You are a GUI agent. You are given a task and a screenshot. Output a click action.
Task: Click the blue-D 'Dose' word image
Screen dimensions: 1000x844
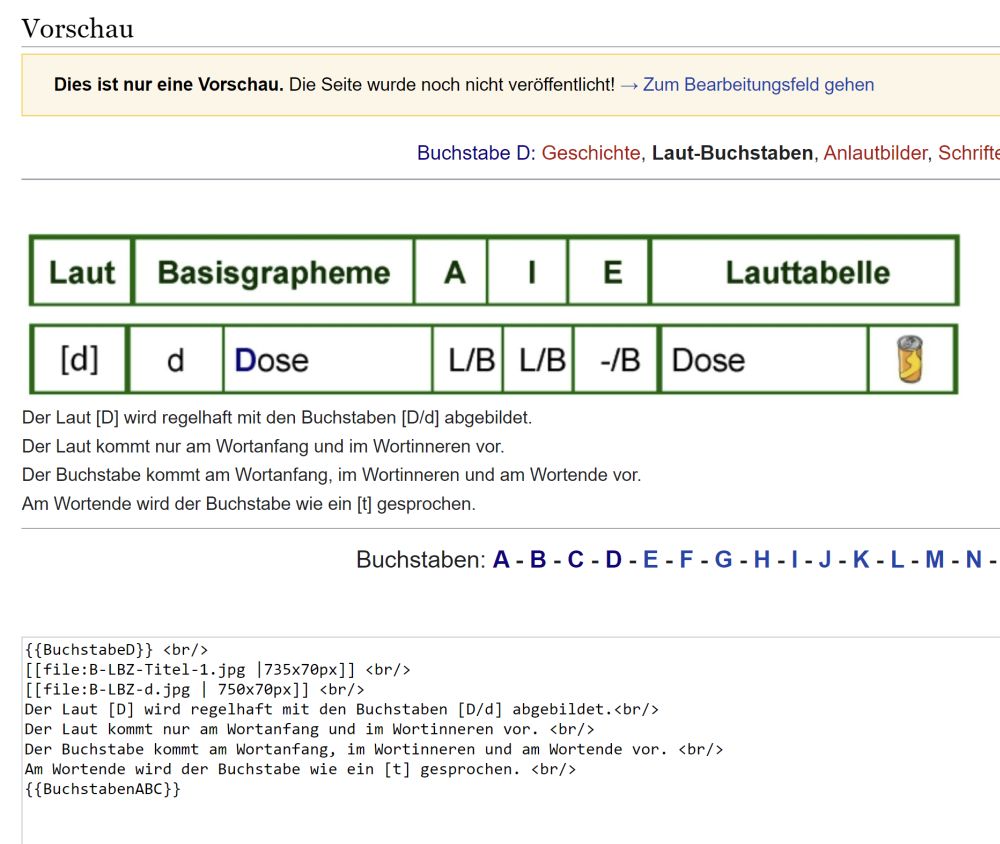(x=272, y=360)
